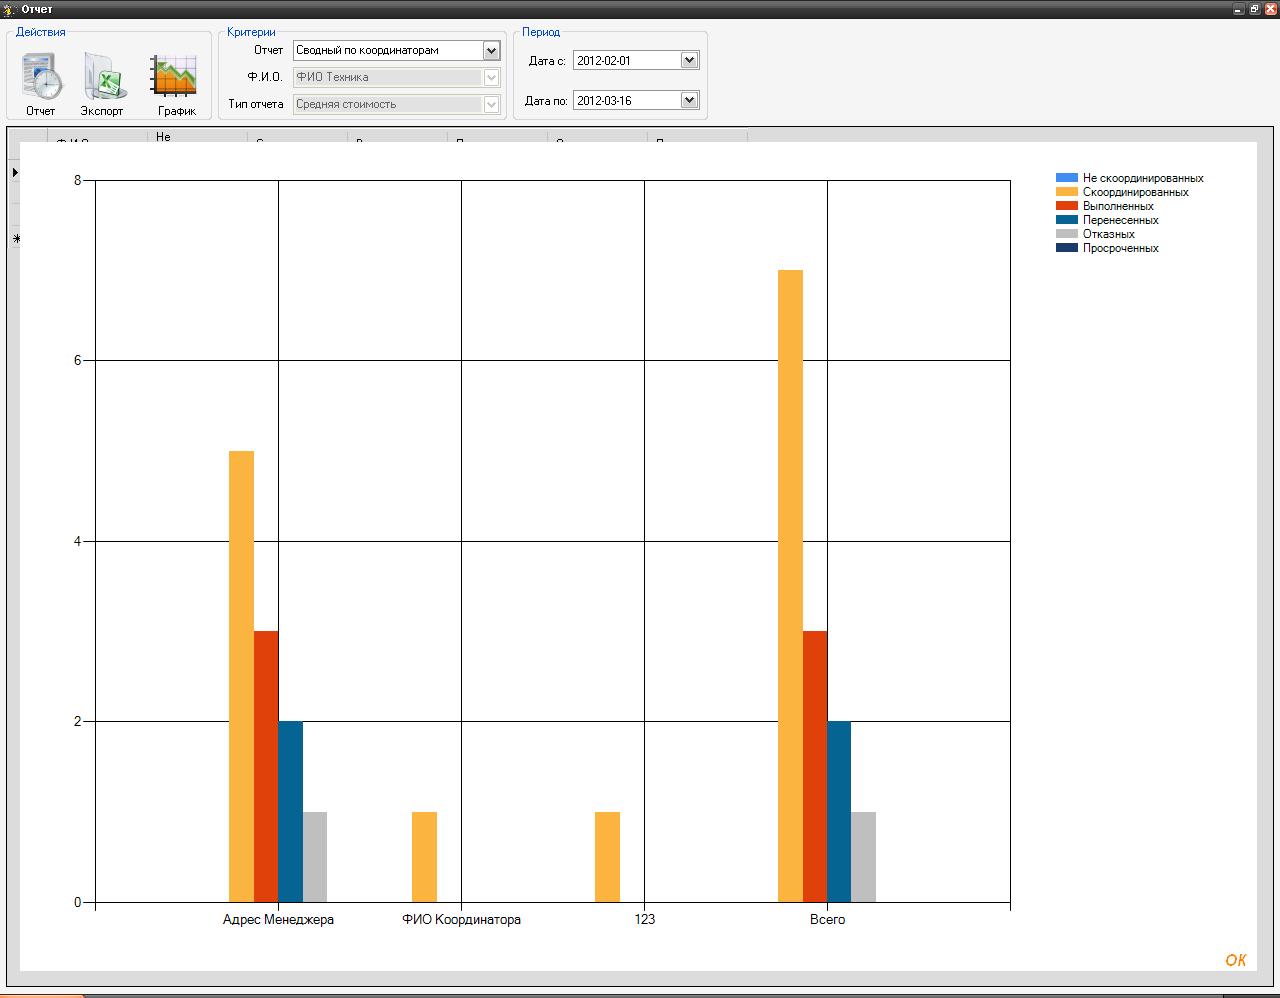Click the 'Всего' axis label
The width and height of the screenshot is (1280, 998).
[x=827, y=920]
